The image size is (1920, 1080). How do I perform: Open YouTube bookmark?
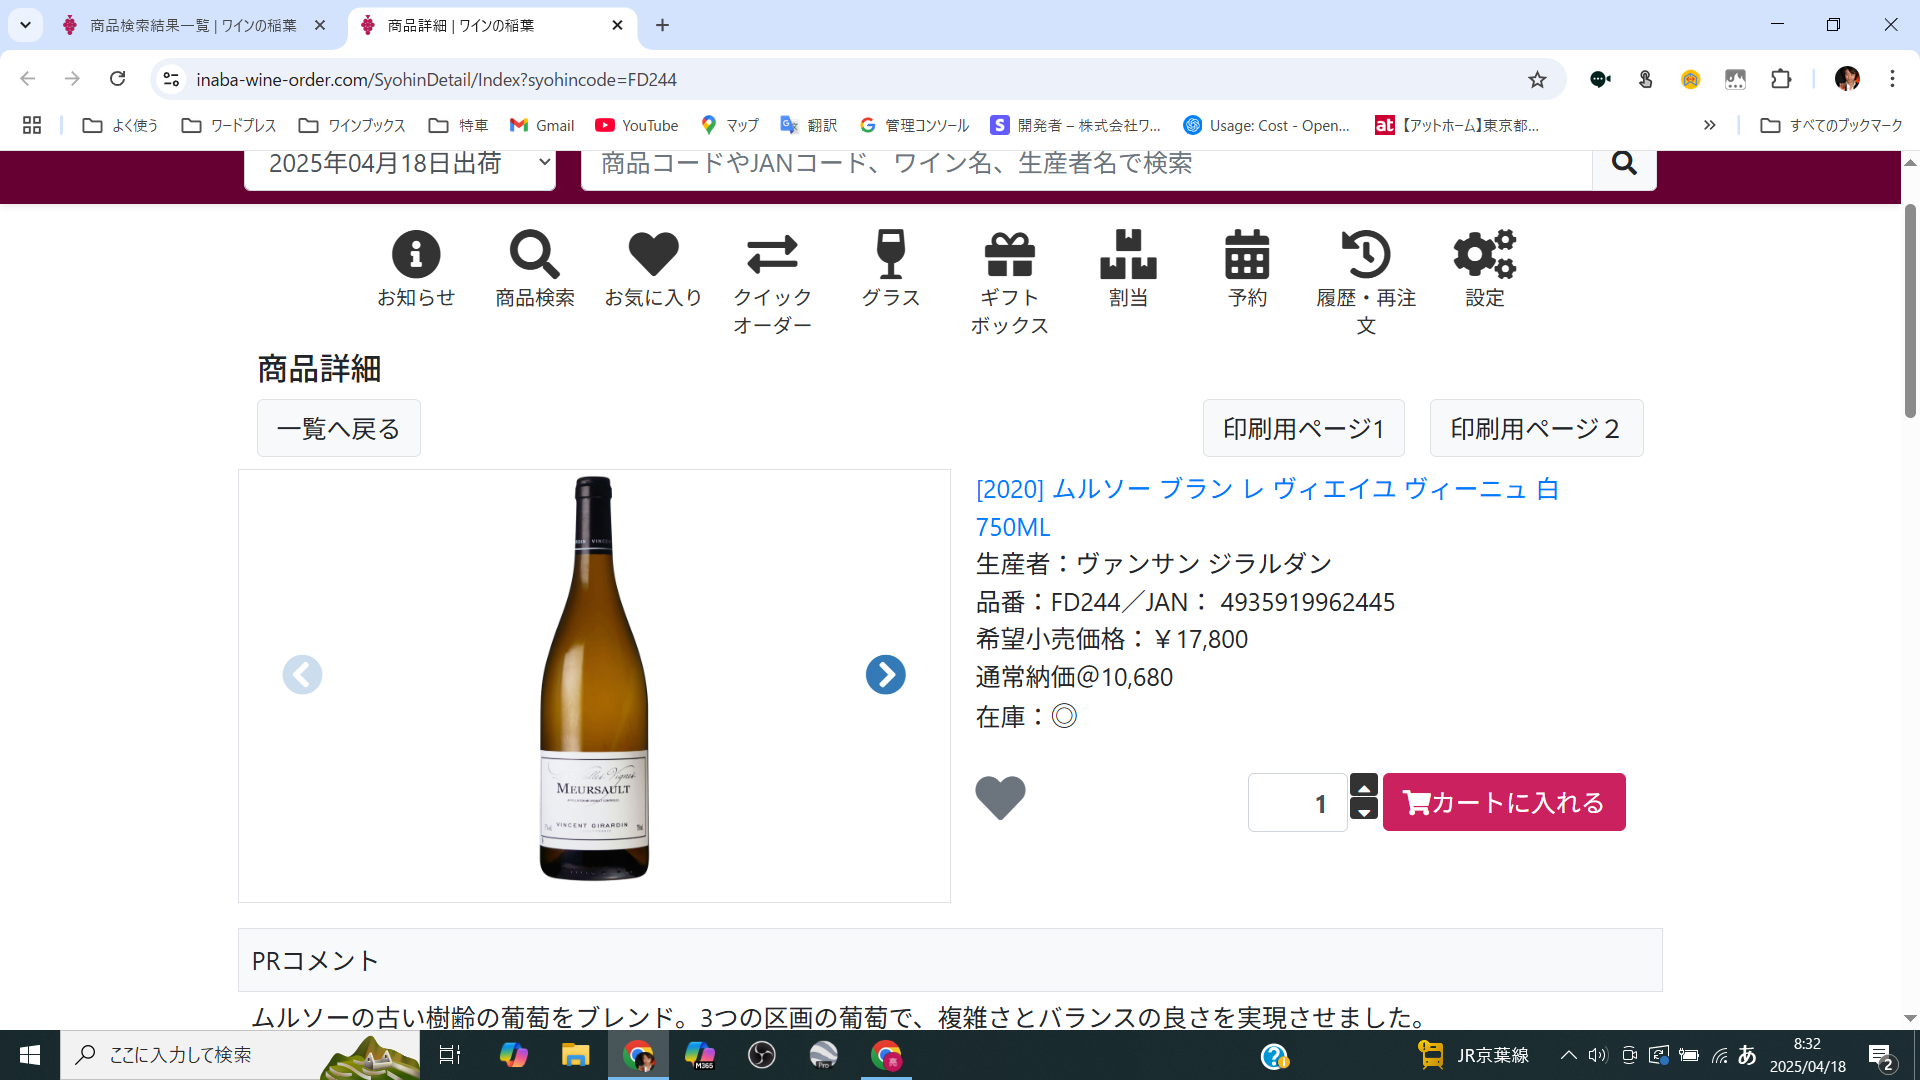(x=637, y=125)
